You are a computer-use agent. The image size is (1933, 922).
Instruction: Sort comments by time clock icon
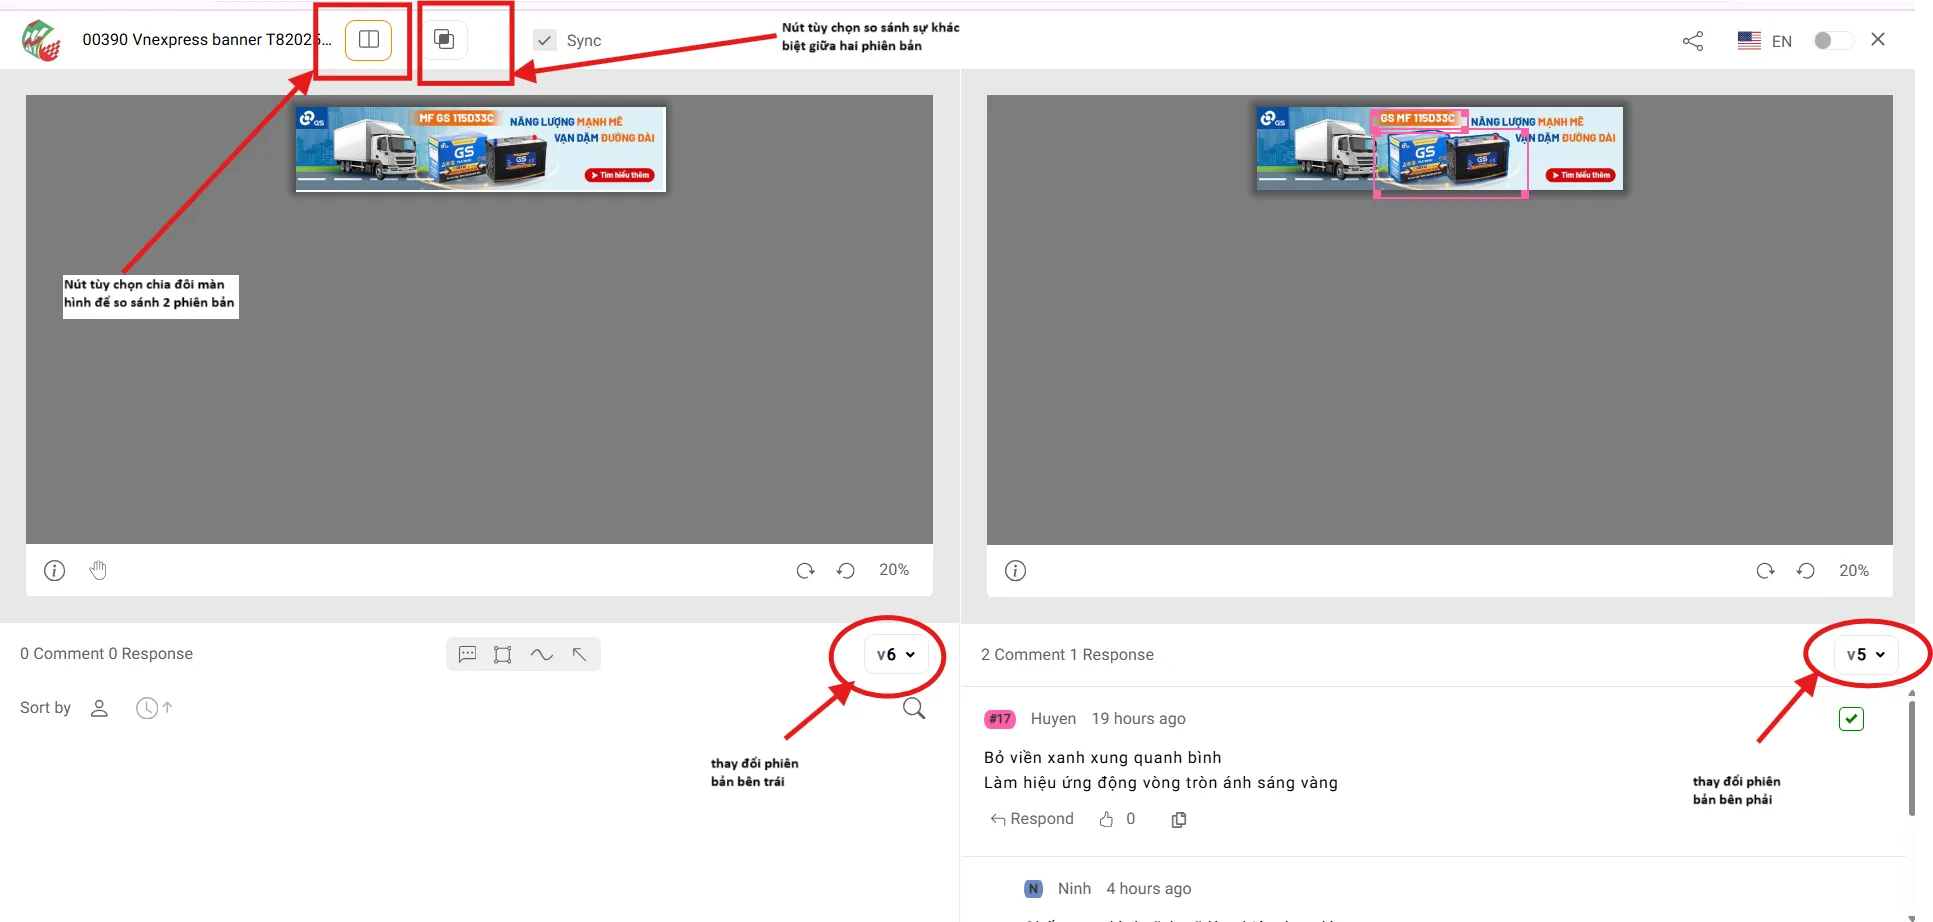[153, 708]
